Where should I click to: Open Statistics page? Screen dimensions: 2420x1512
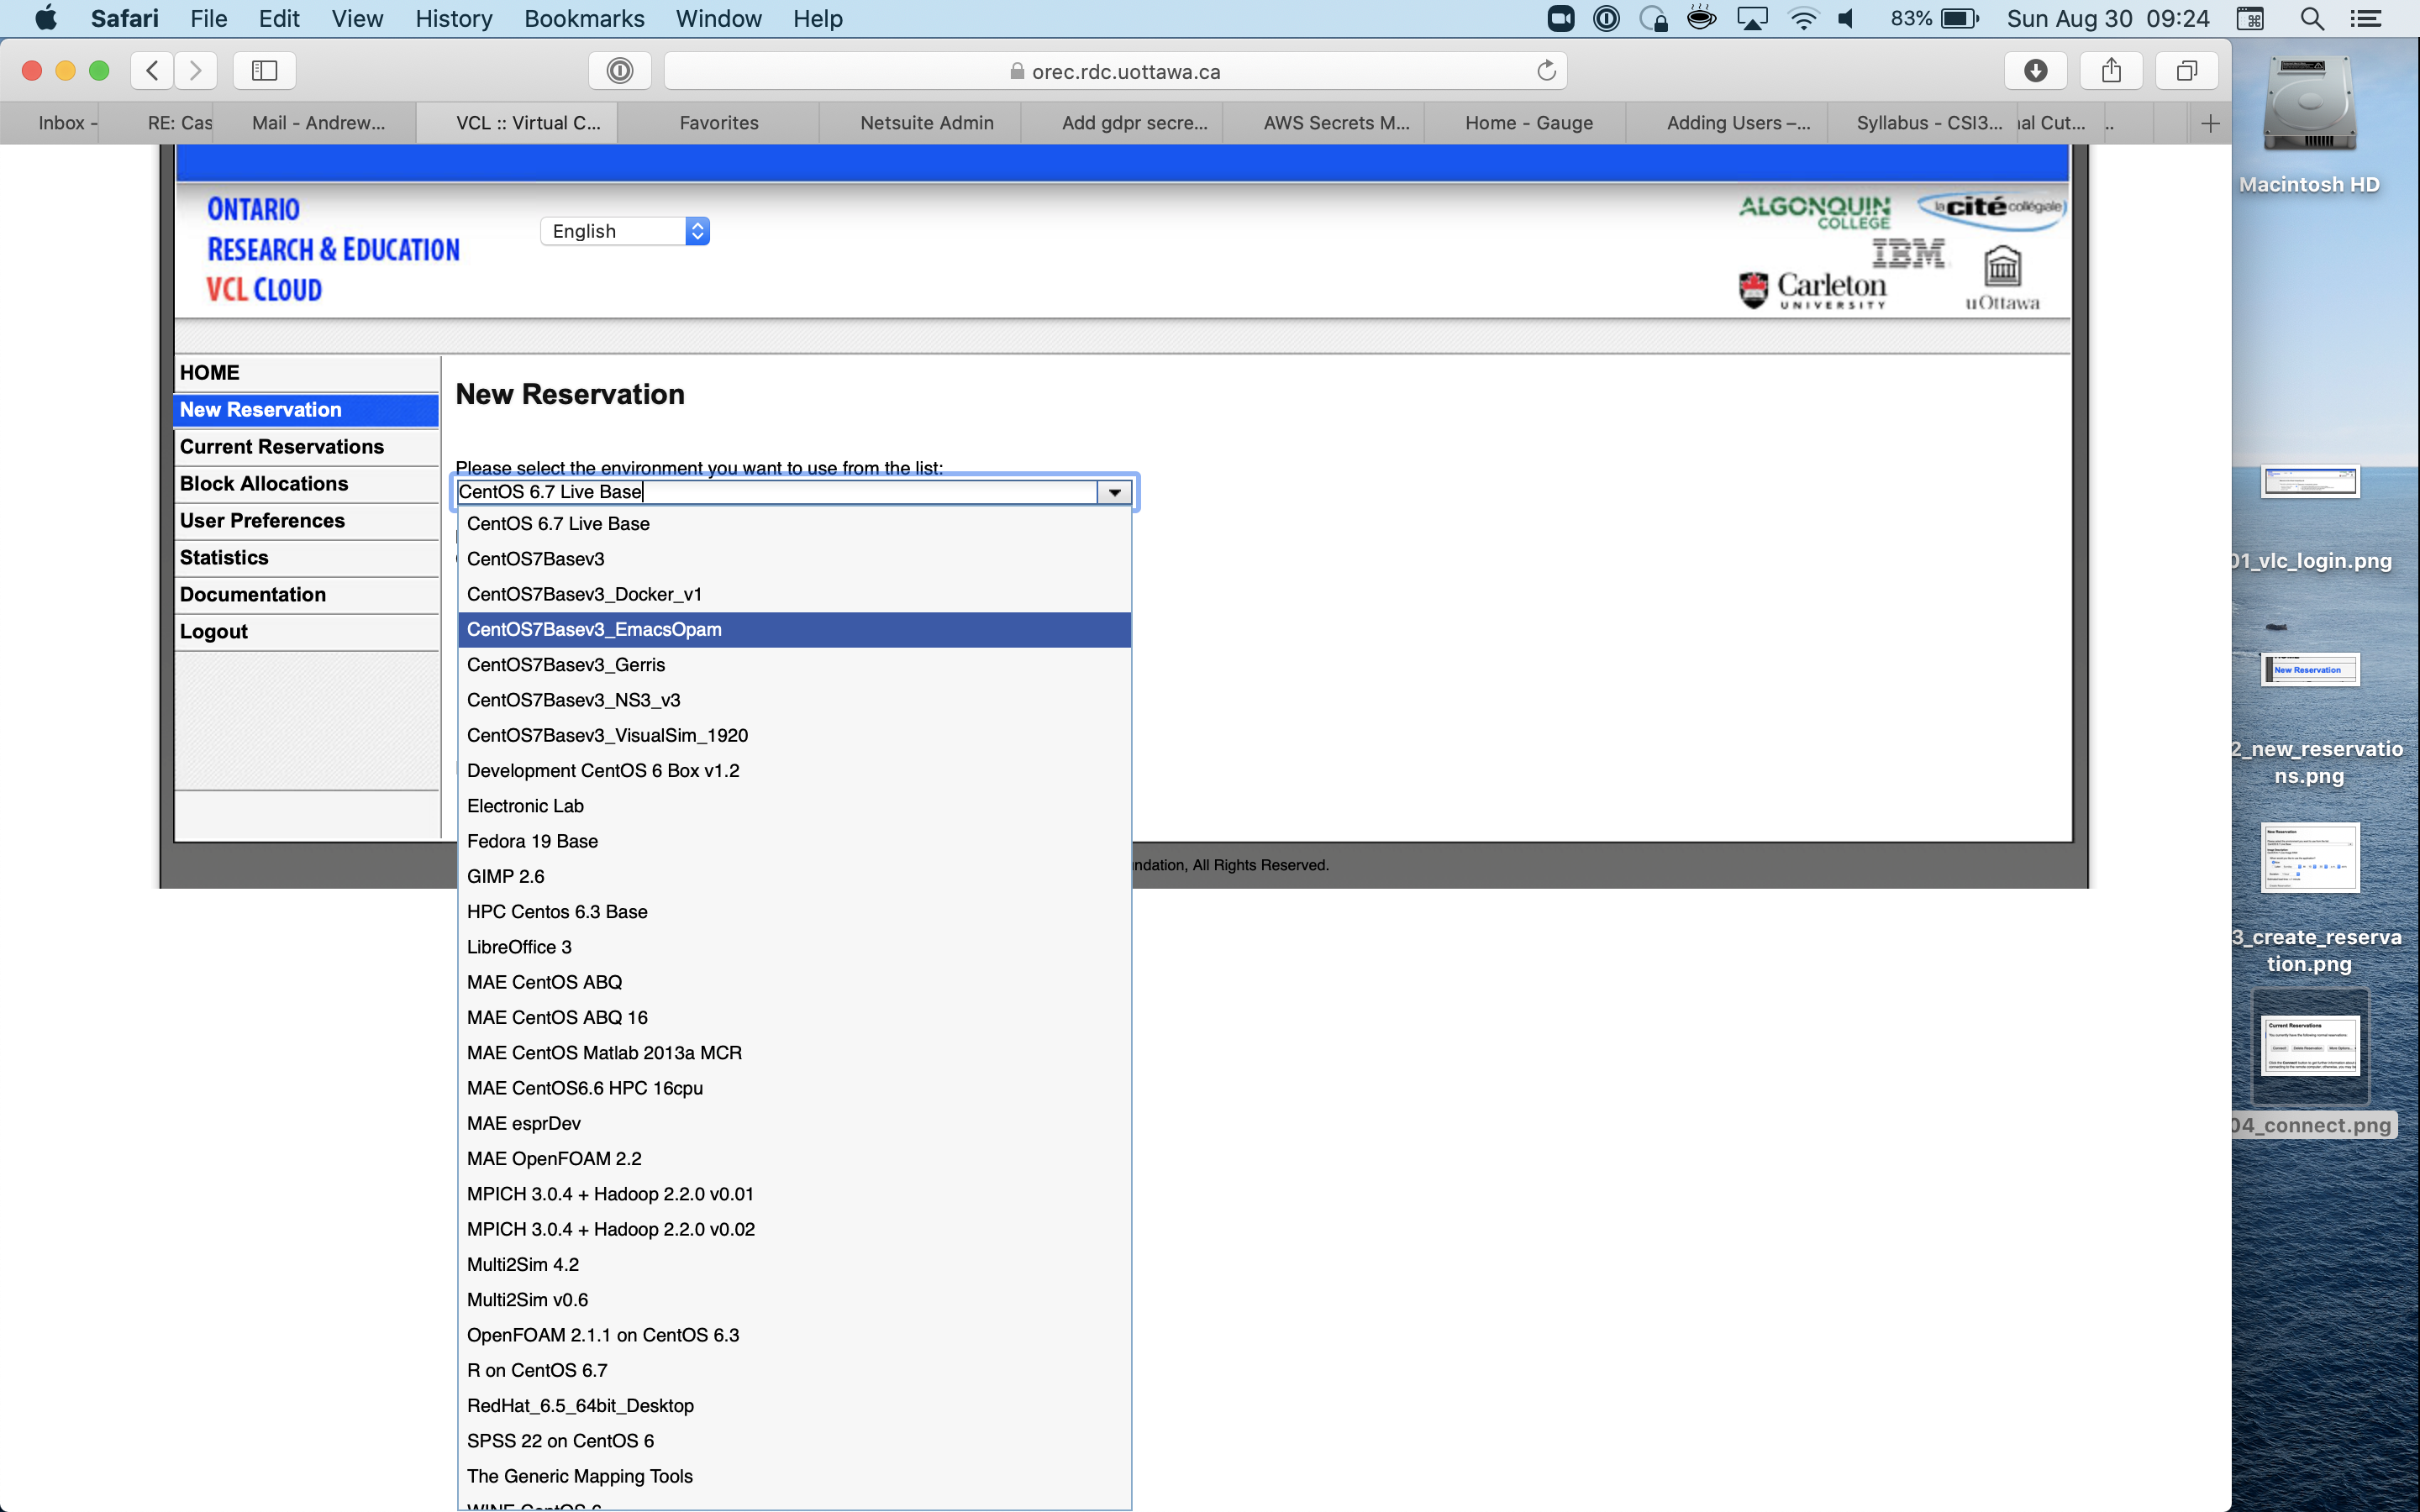(307, 558)
